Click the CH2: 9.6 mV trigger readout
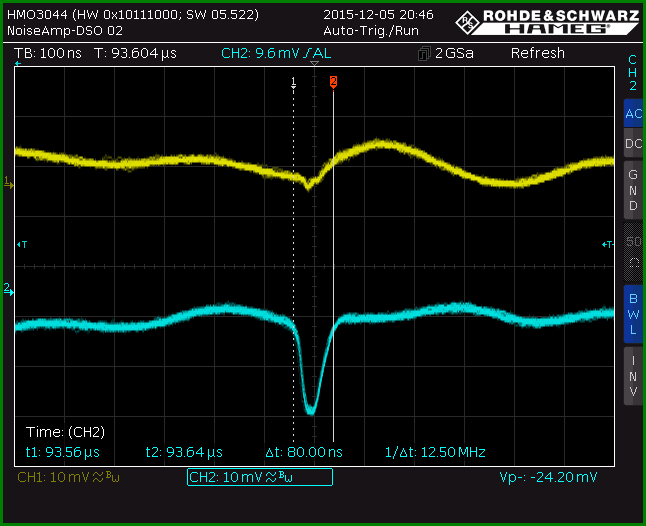This screenshot has width=646, height=526. coord(276,53)
